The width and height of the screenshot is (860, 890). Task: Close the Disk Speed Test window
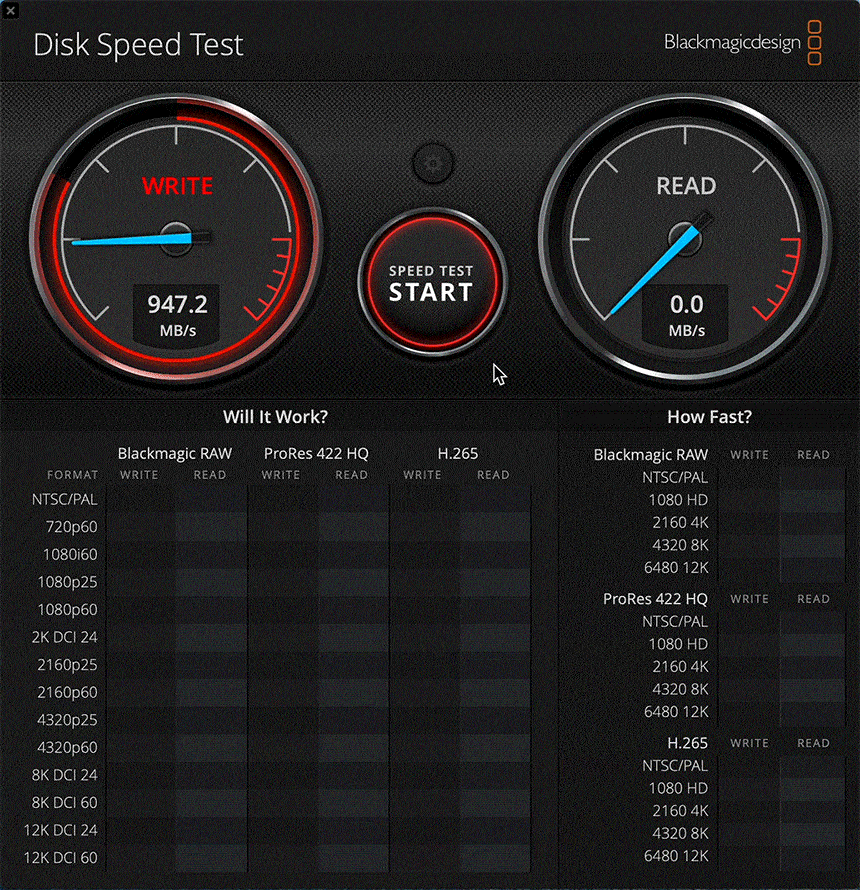10,10
